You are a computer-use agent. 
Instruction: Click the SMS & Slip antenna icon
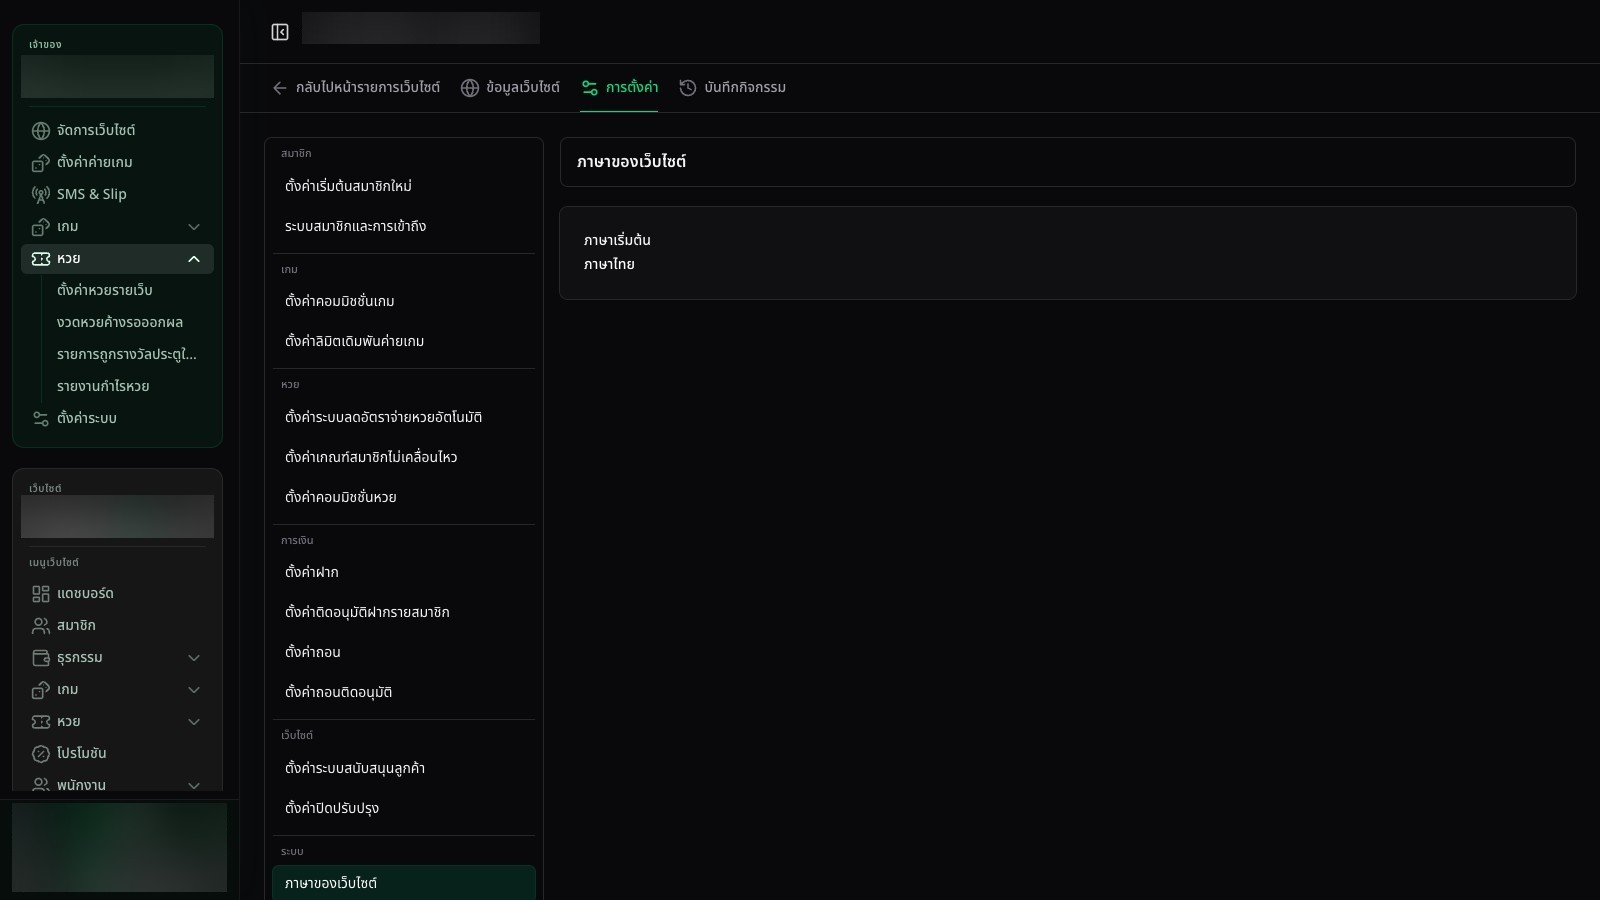[x=41, y=195]
